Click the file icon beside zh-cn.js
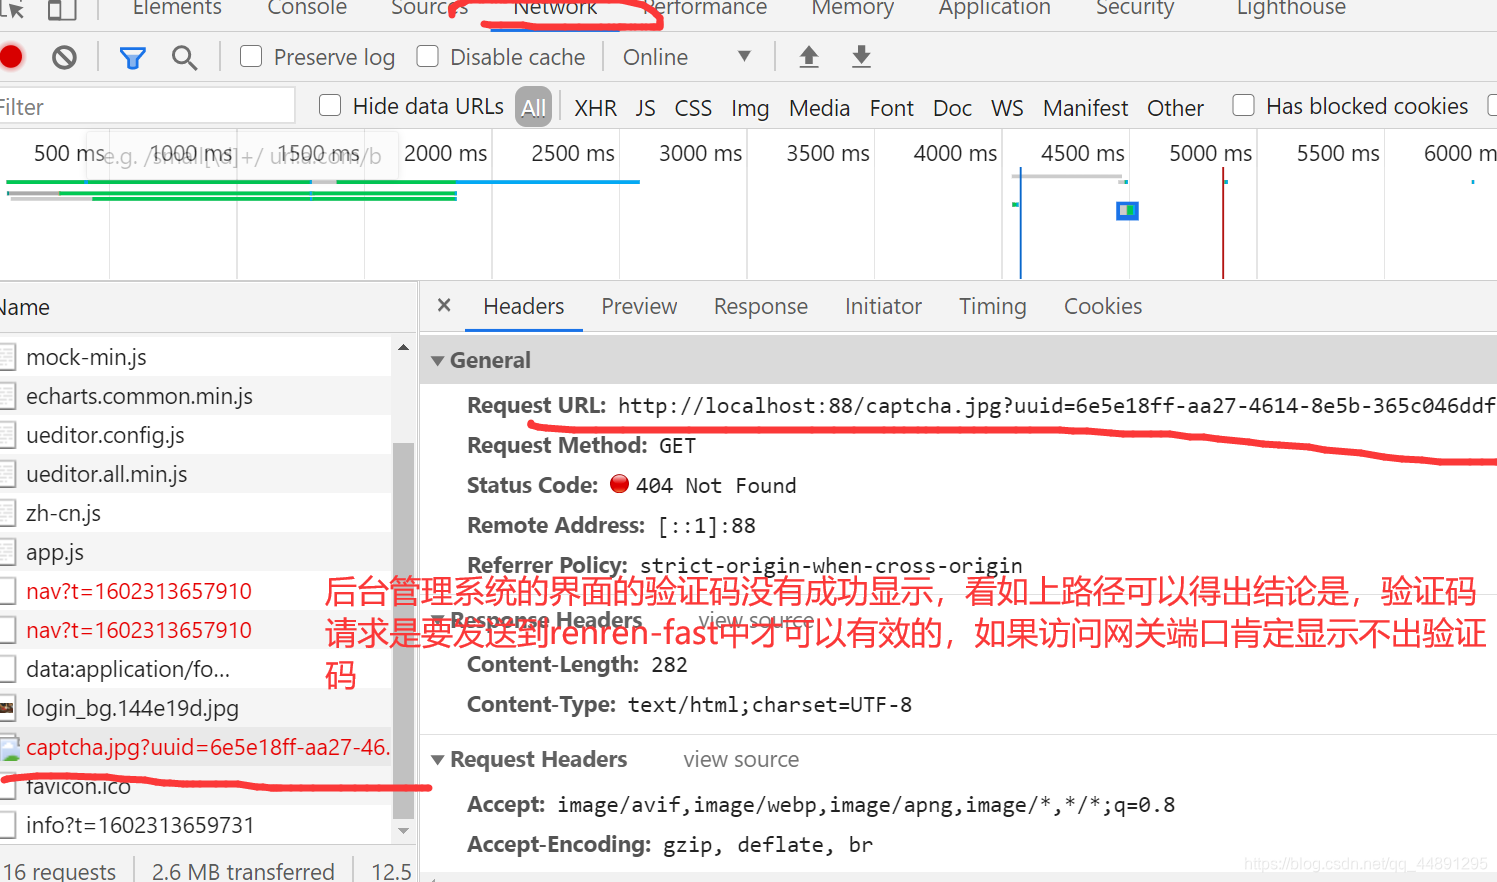Viewport: 1497px width, 882px height. (8, 513)
